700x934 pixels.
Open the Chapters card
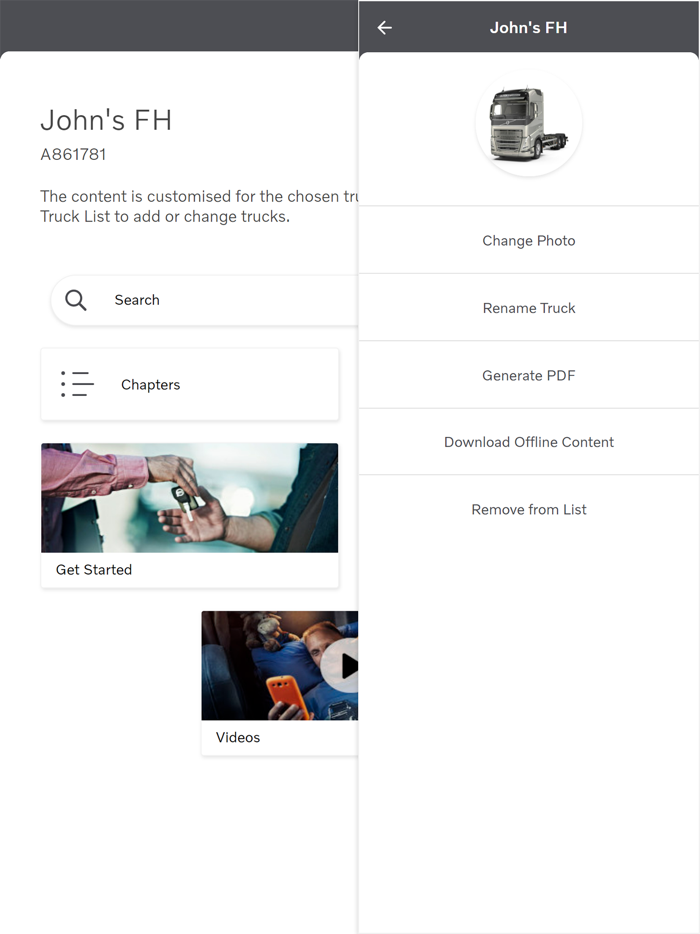pyautogui.click(x=190, y=385)
